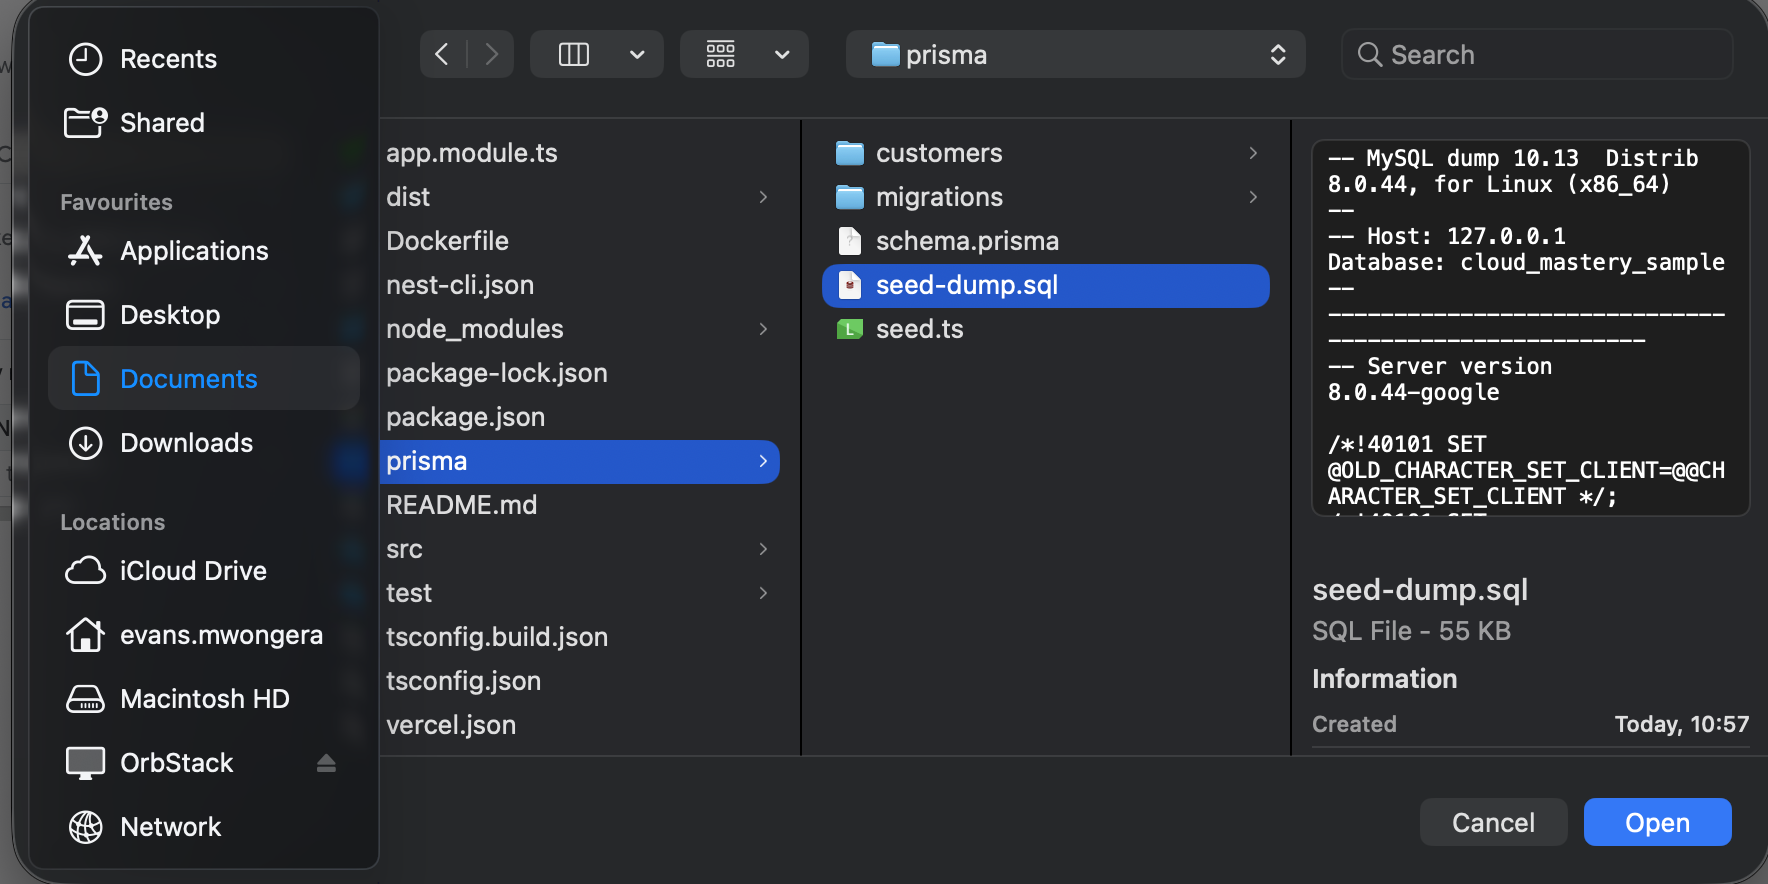This screenshot has width=1768, height=884.
Task: Click the seed-dump.sql file icon
Action: 849,285
